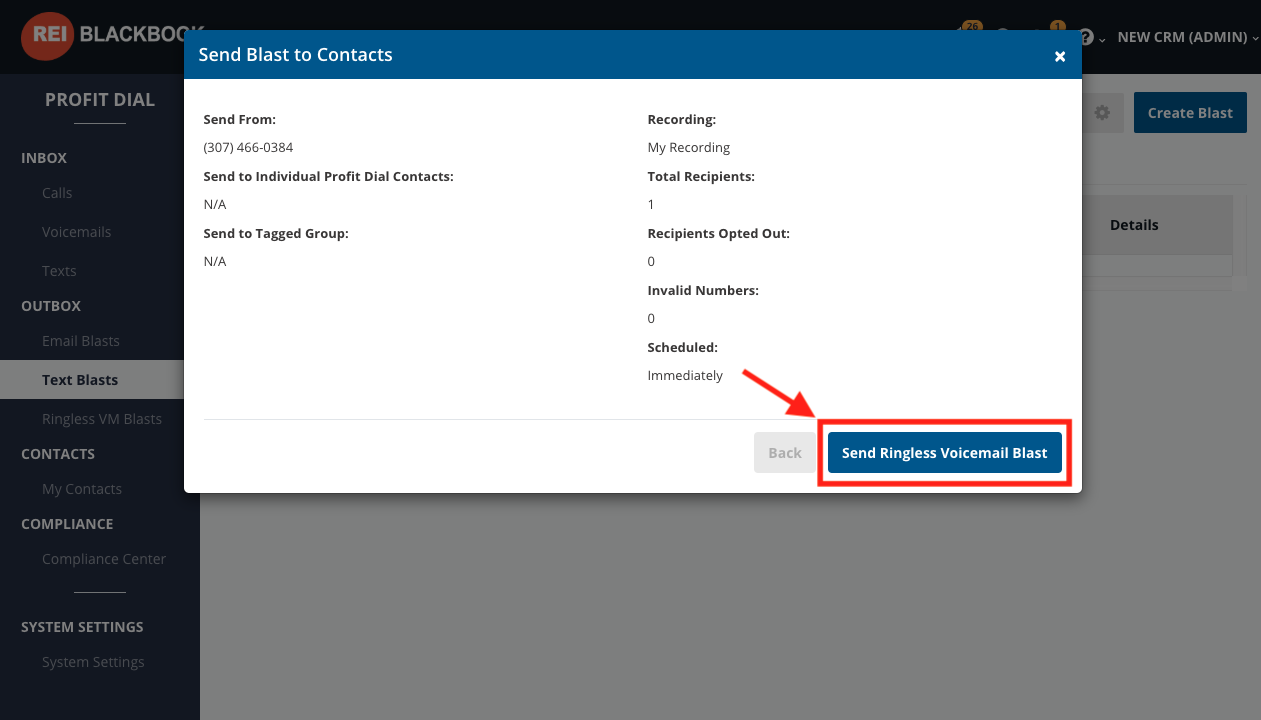The height and width of the screenshot is (720, 1261).
Task: Open Voicemails in the sidebar
Action: point(76,232)
